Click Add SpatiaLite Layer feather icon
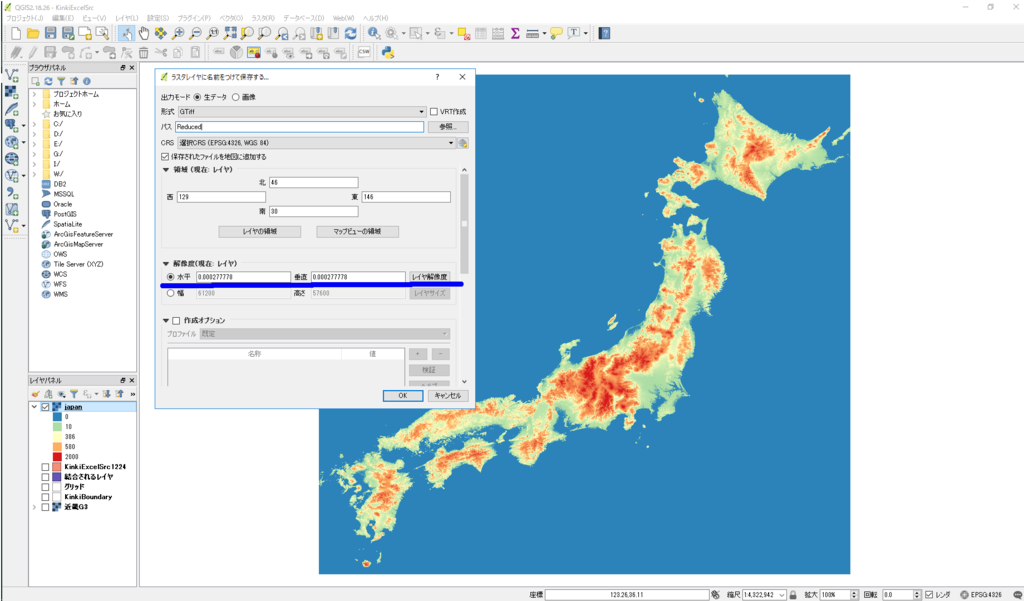The height and width of the screenshot is (601, 1024). tap(11, 108)
